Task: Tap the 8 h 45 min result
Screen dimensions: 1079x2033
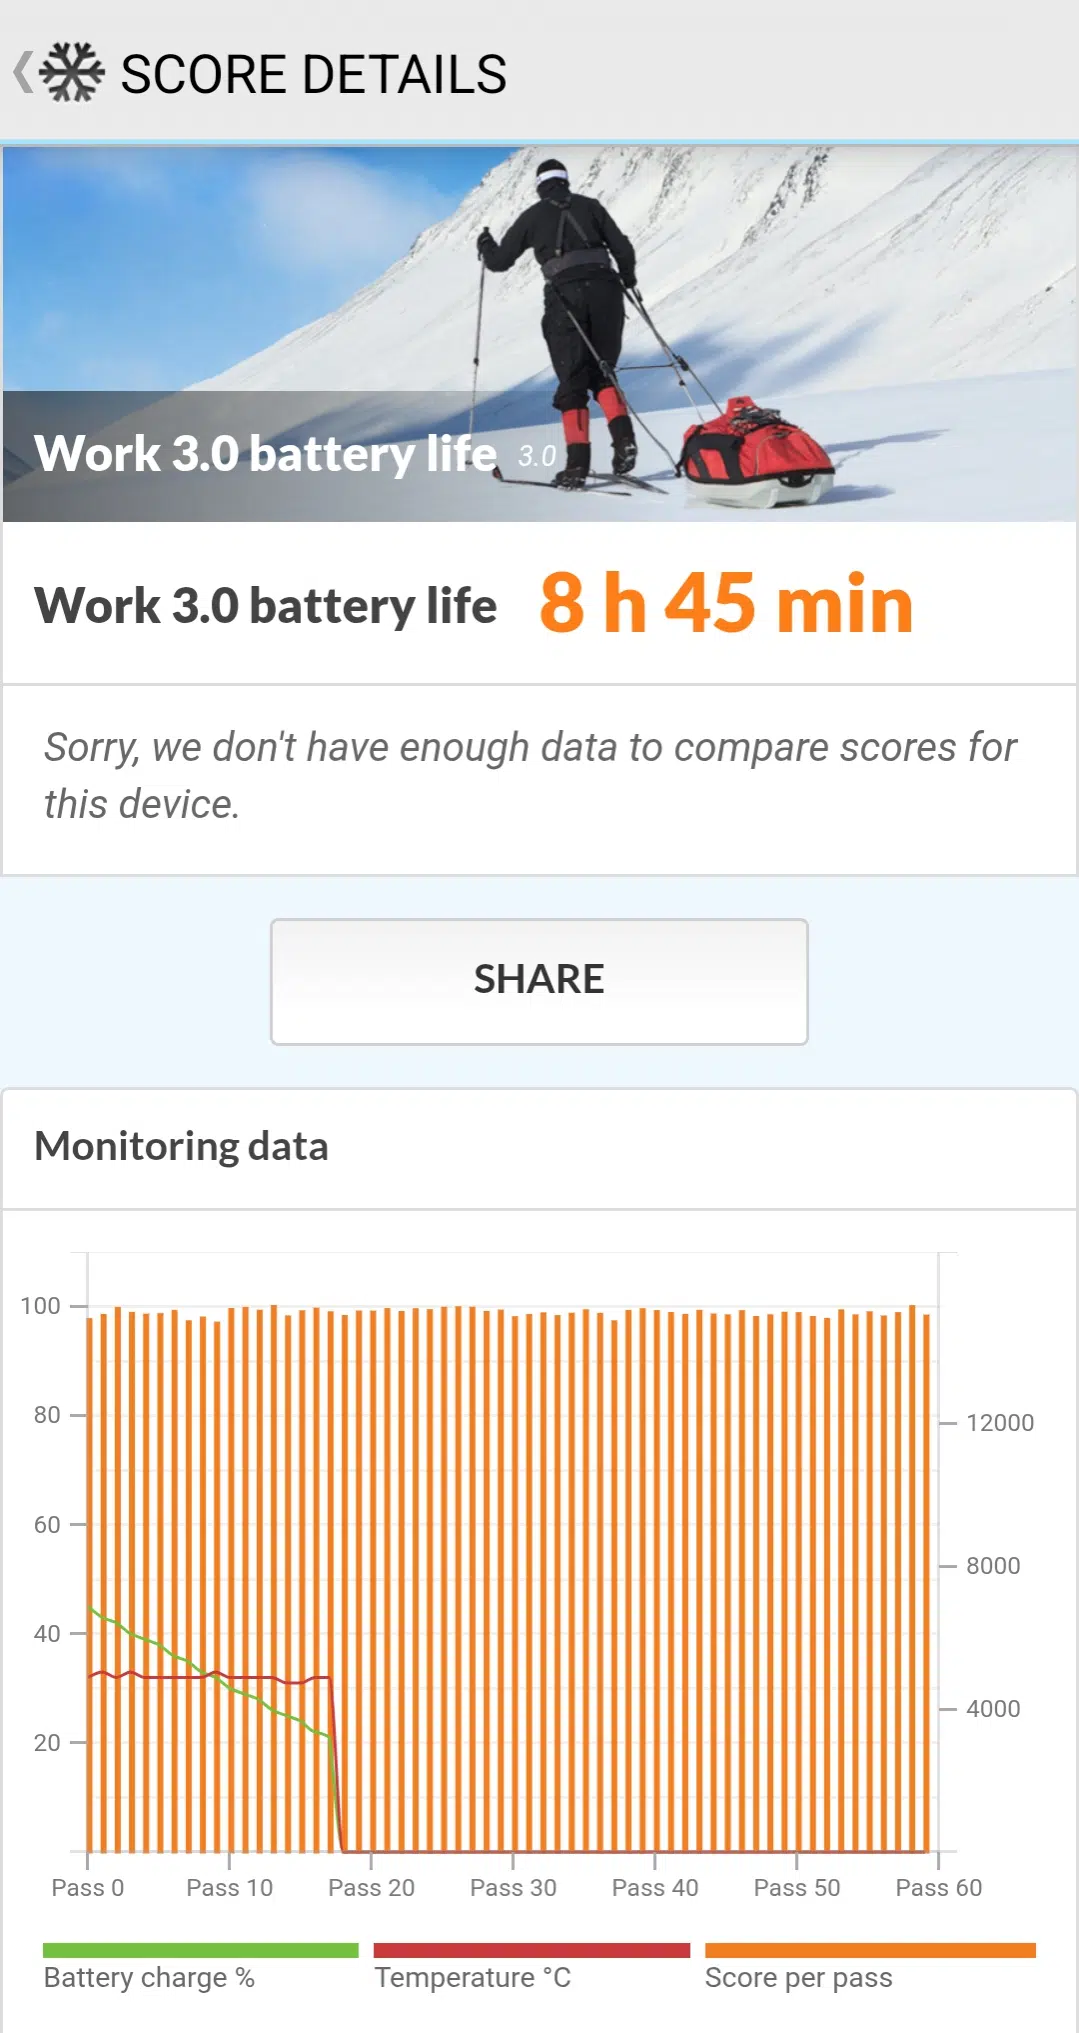Action: tap(726, 604)
